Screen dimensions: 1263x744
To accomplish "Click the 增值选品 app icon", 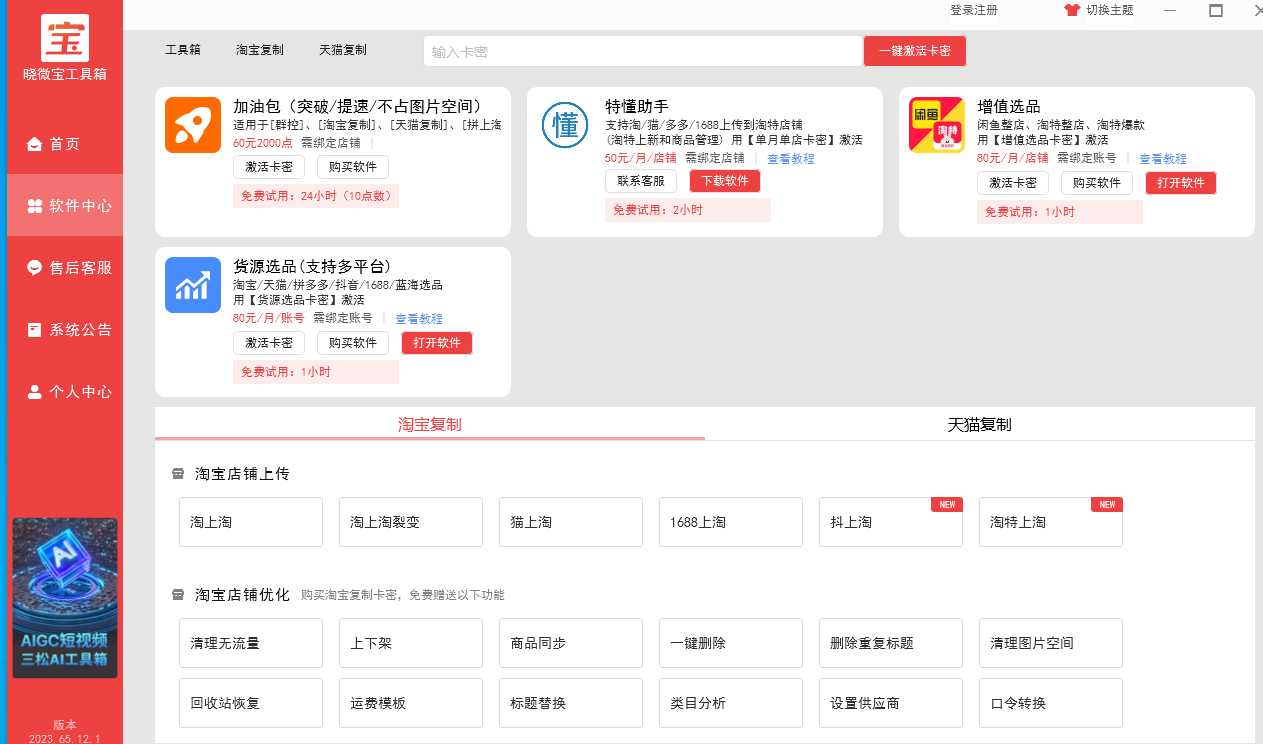I will coord(937,125).
